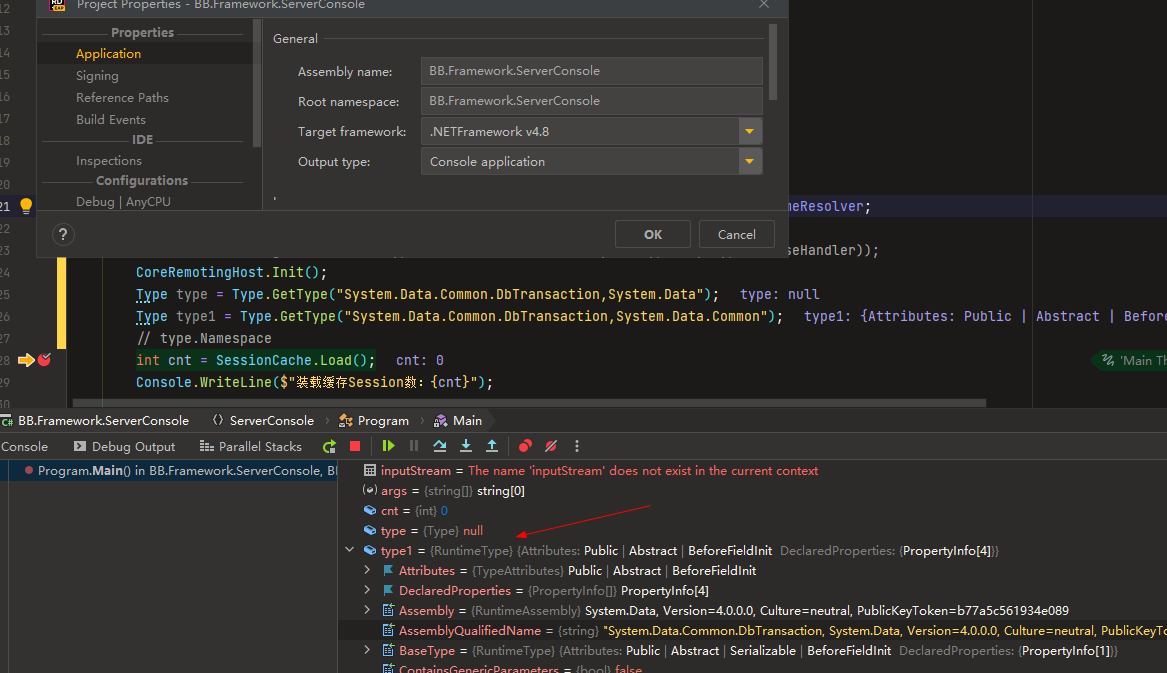Click BB.Framework.ServerConsole breadcrumb
1167x673 pixels.
click(96, 421)
